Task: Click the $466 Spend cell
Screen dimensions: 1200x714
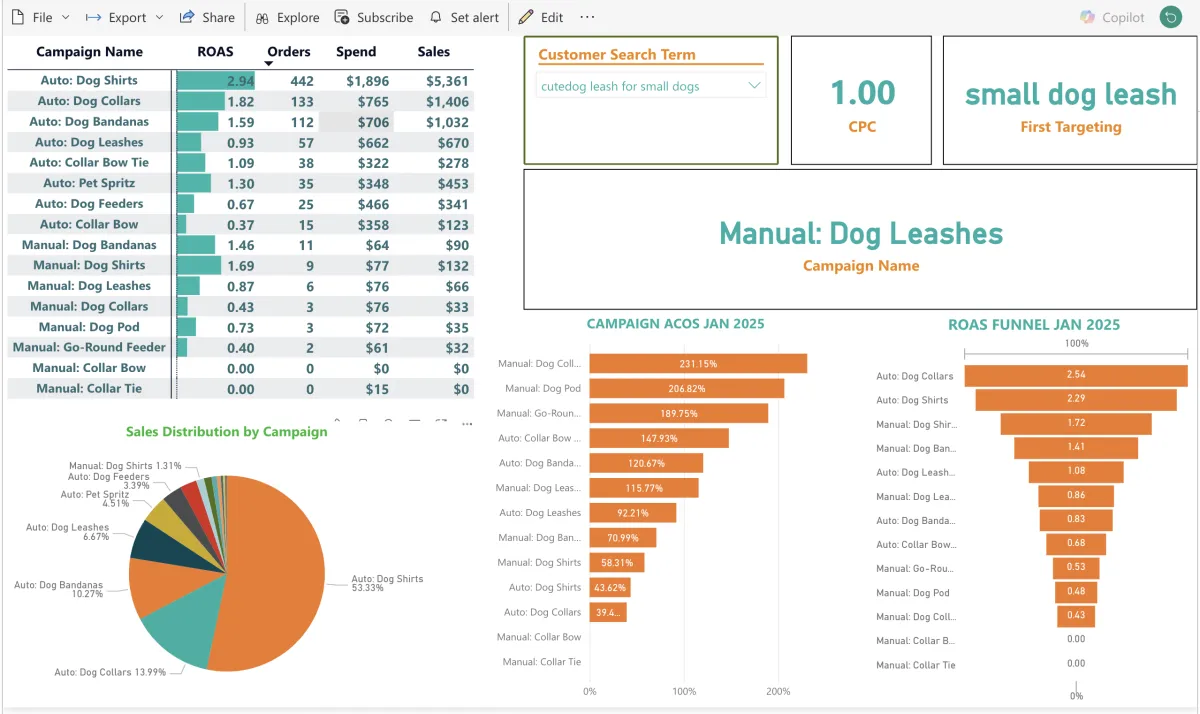Action: pyautogui.click(x=372, y=204)
